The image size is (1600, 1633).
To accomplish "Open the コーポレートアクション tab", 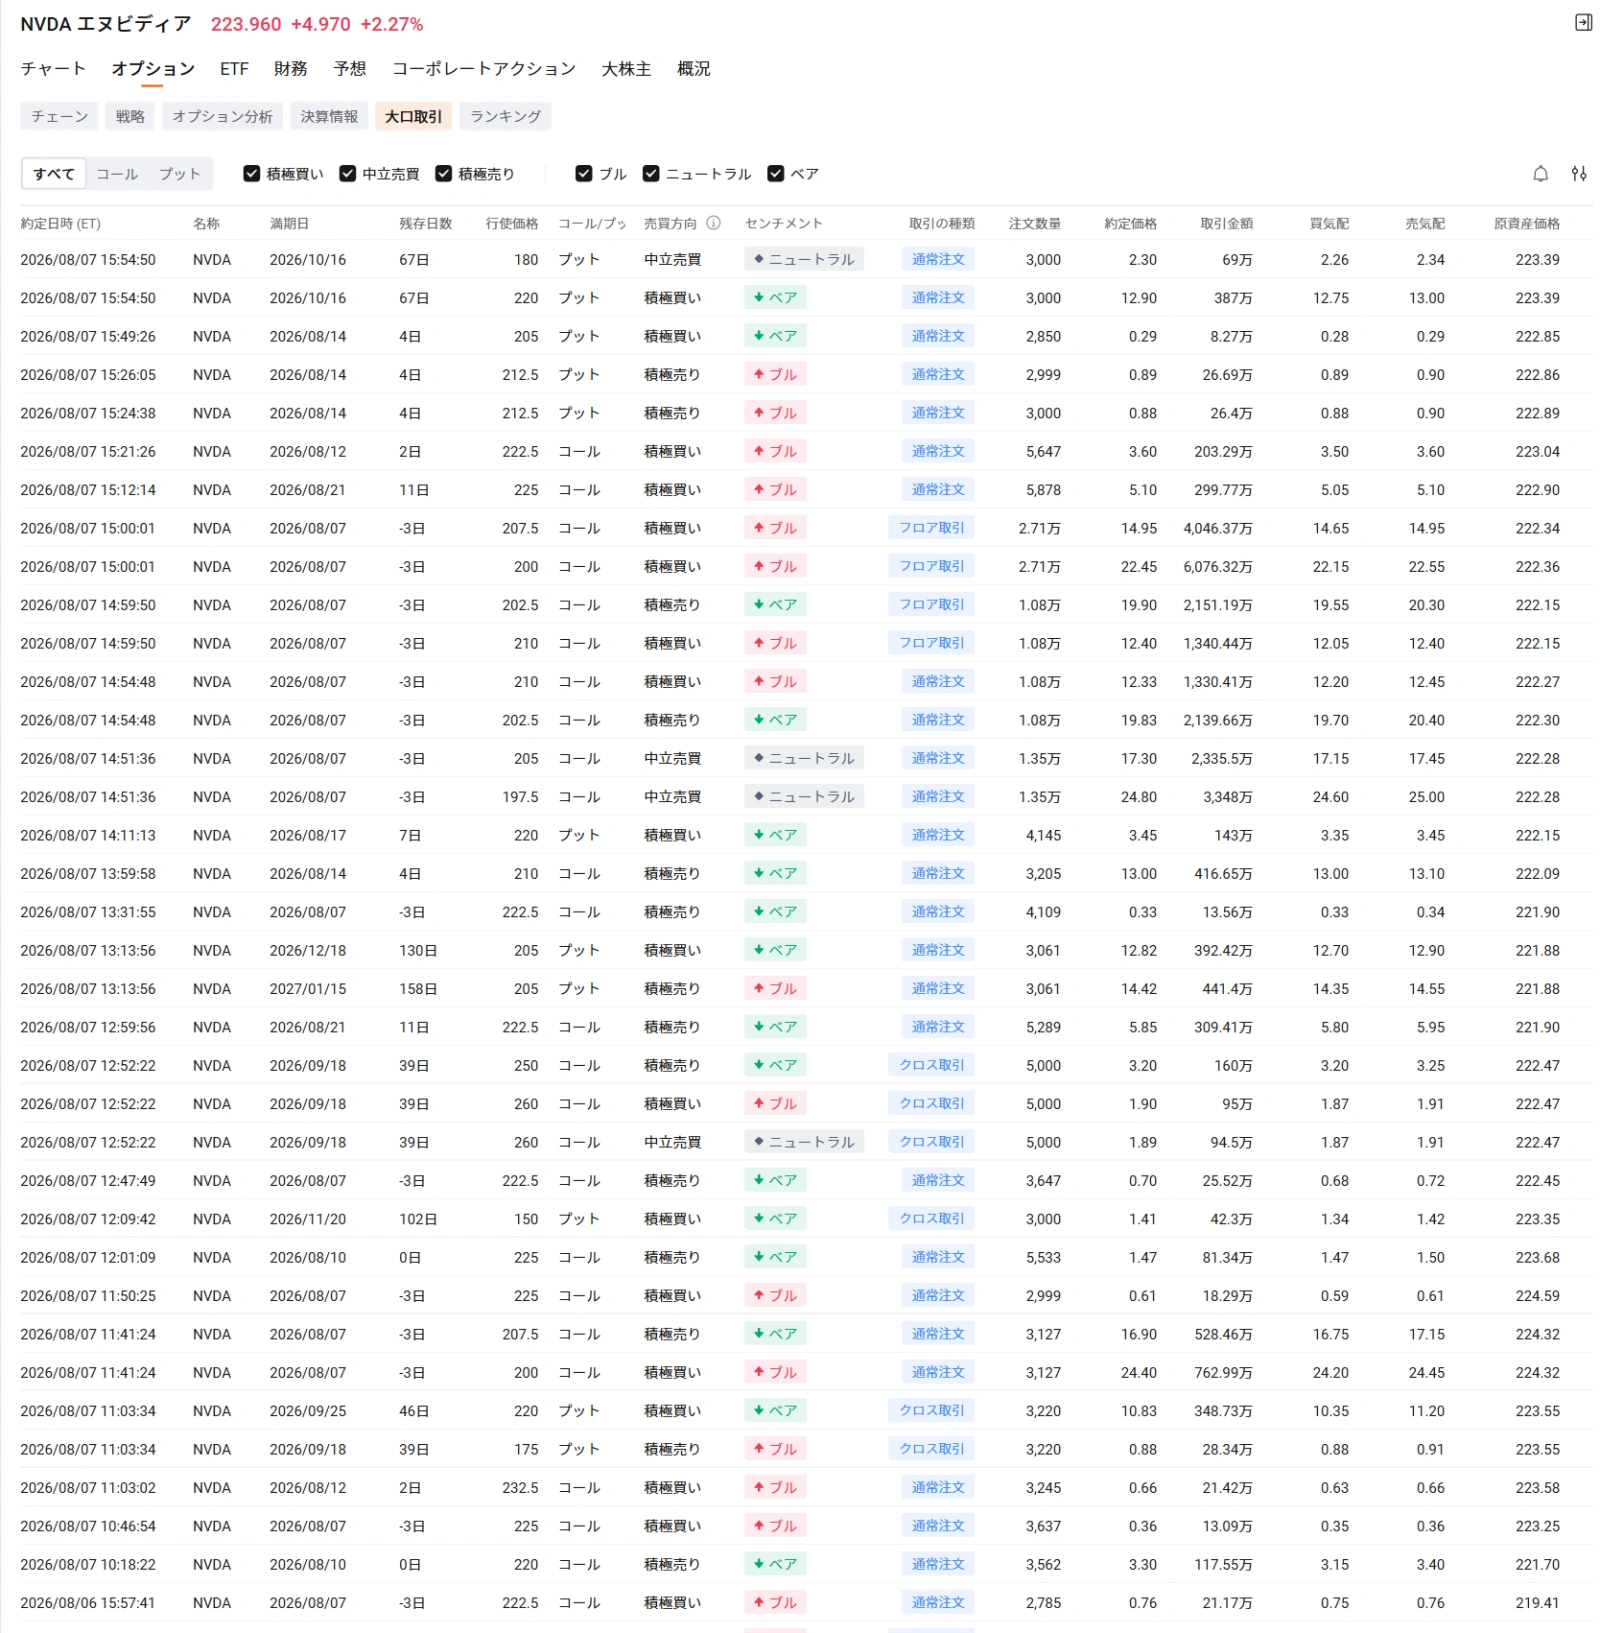I will point(484,68).
